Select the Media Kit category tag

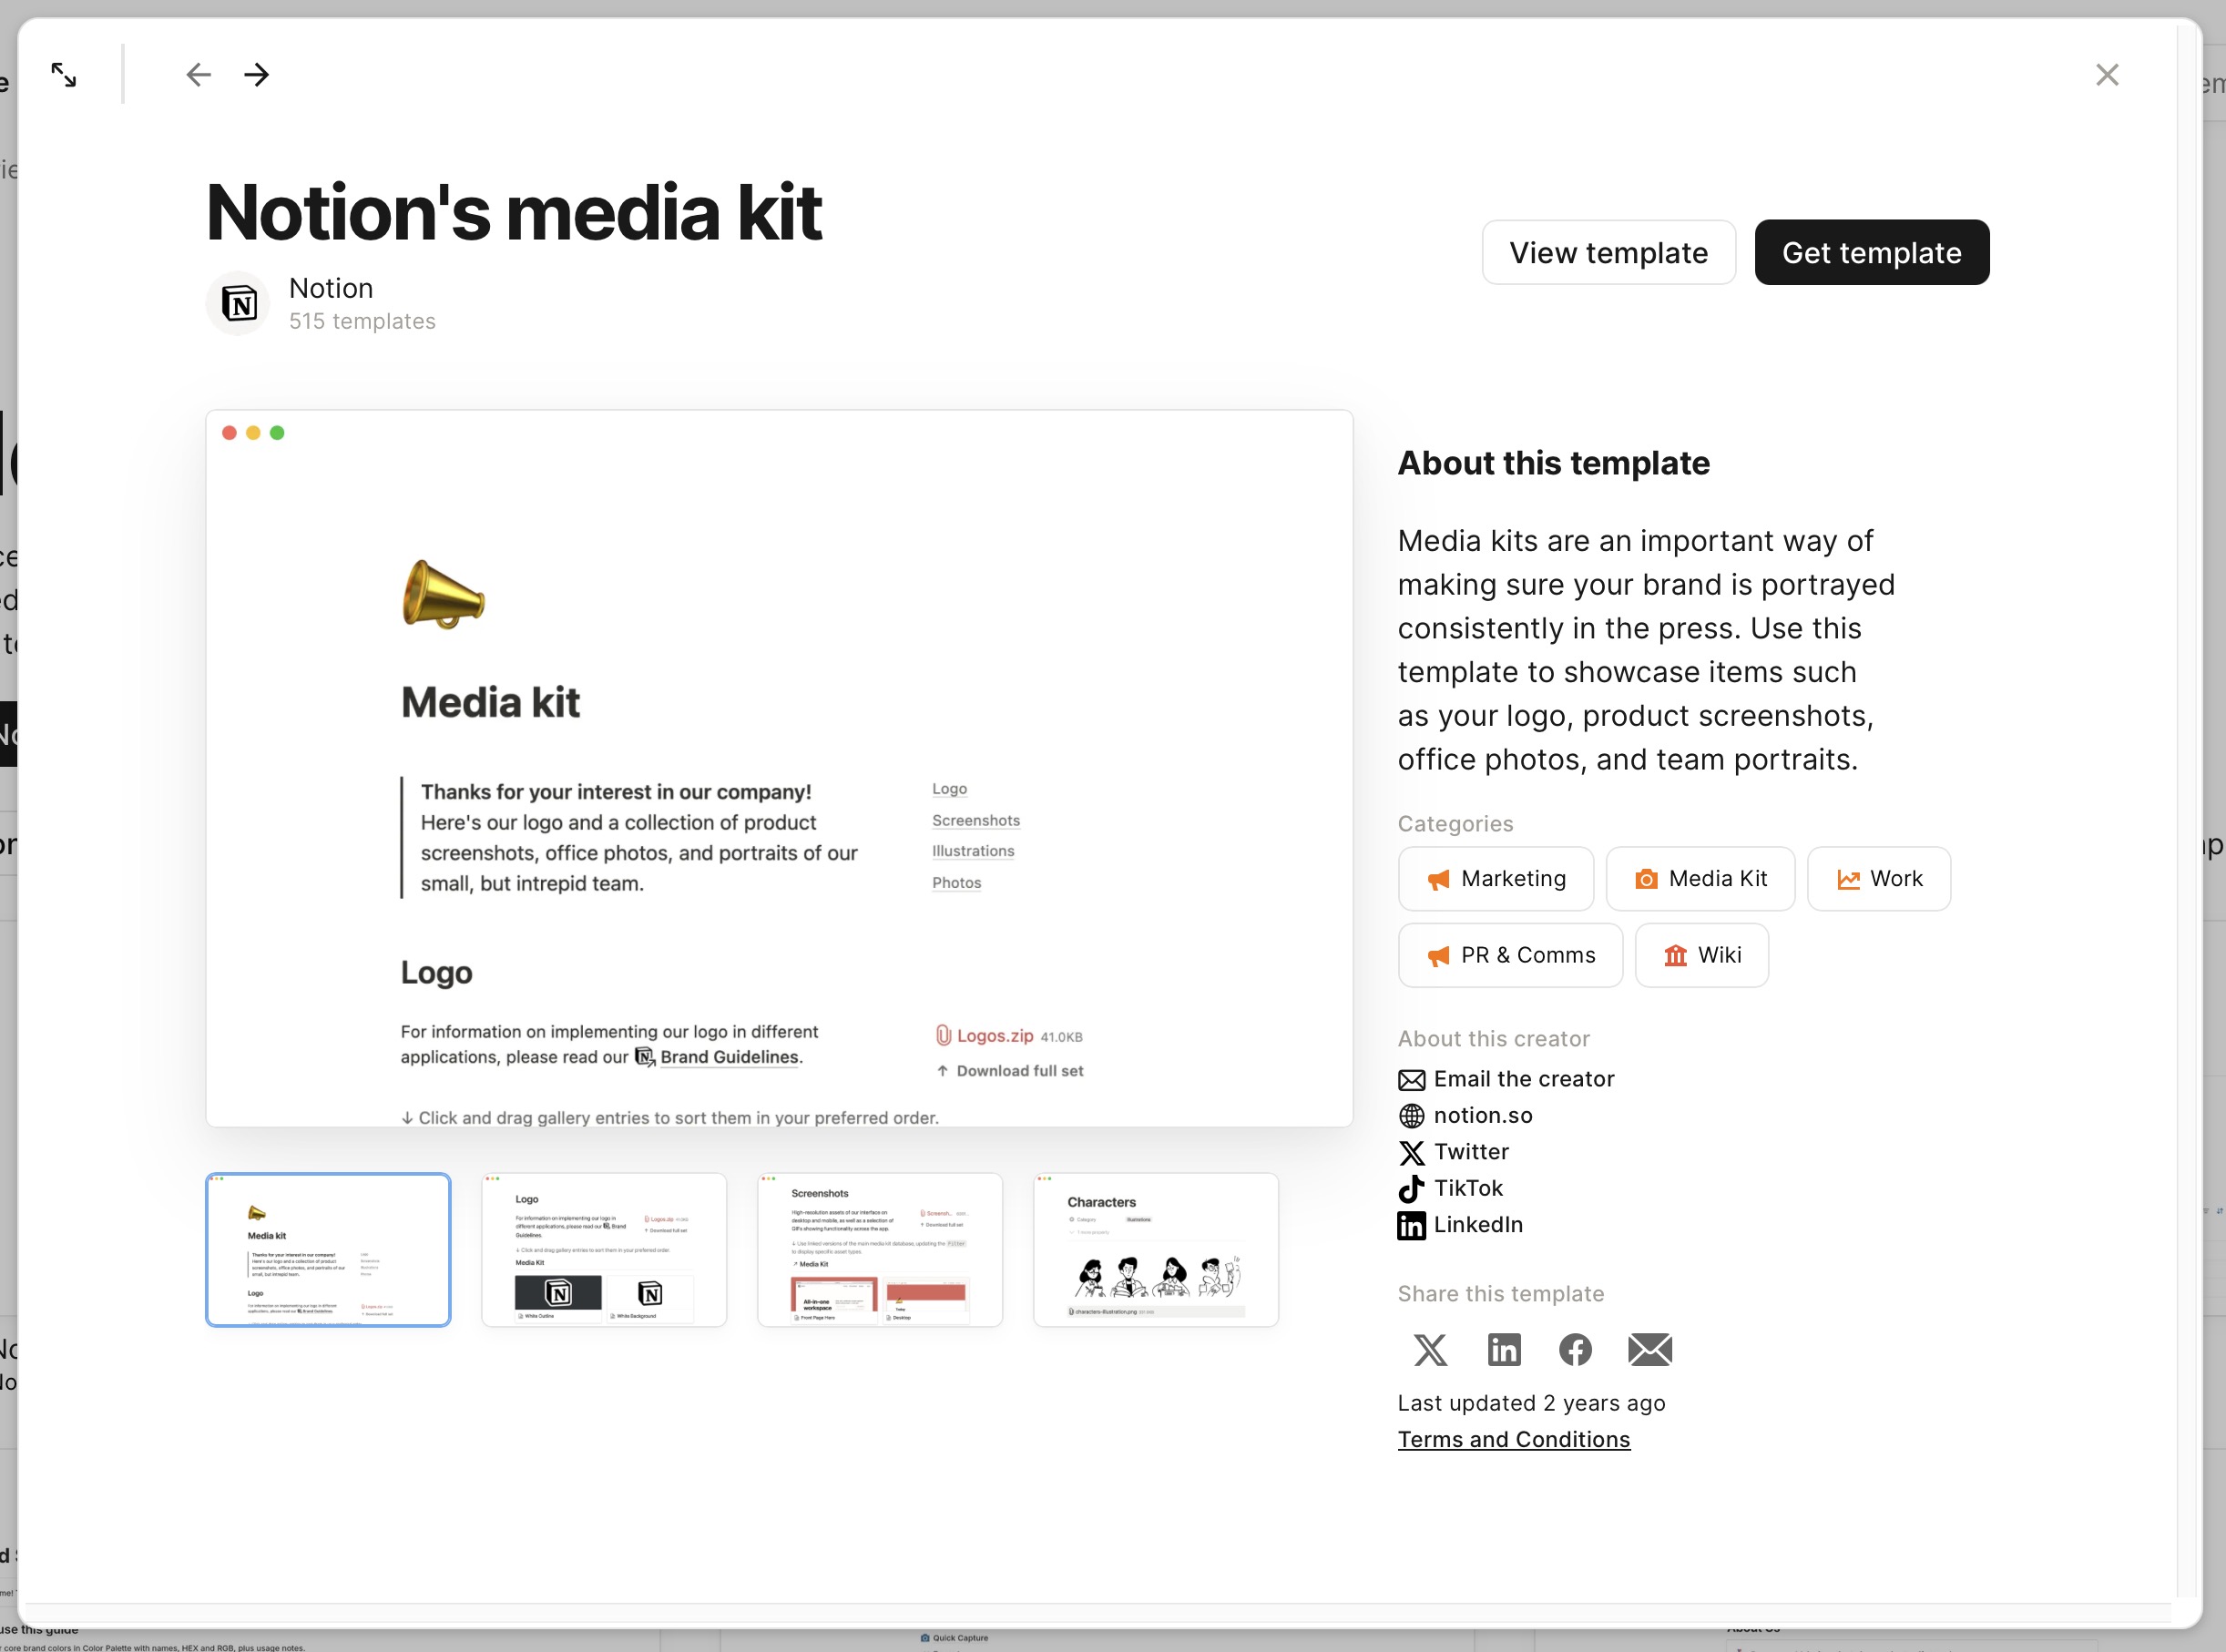coord(1700,879)
